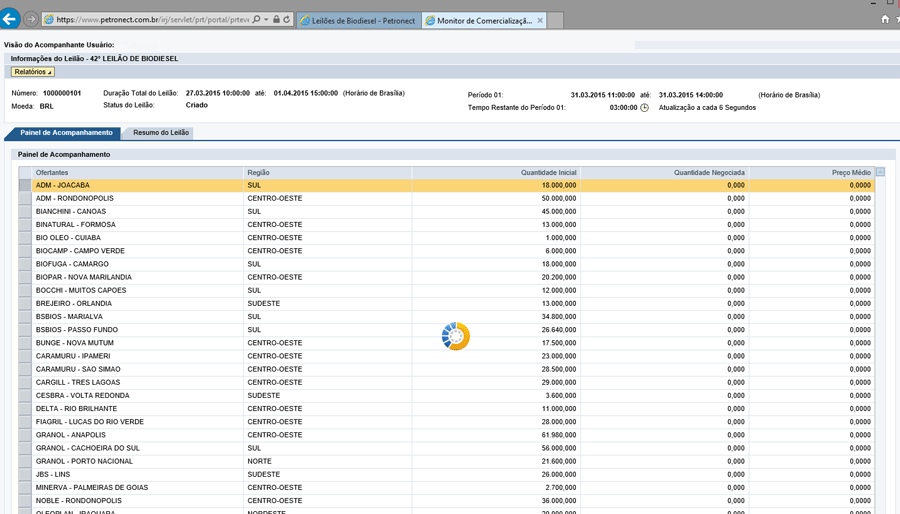
Task: Click the GRANOL - PORTO NACIONAL cell
Action: (138, 461)
